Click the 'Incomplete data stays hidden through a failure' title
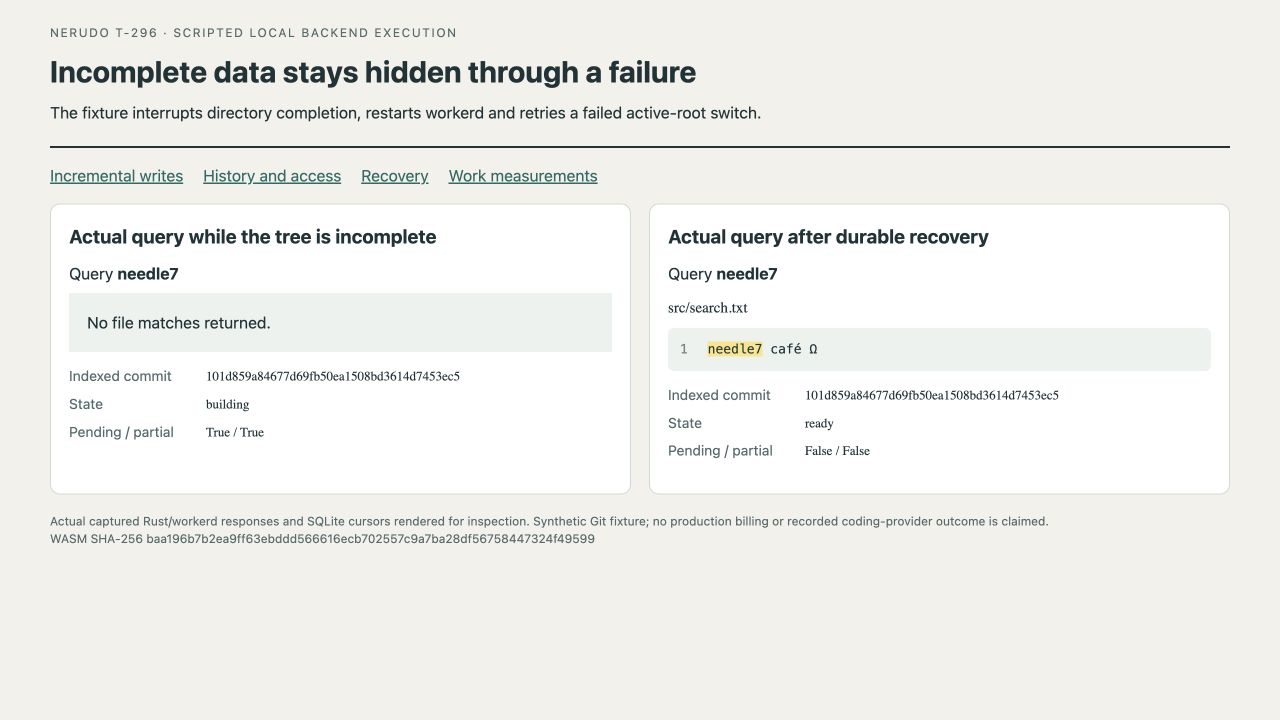This screenshot has height=720, width=1280. coord(373,72)
